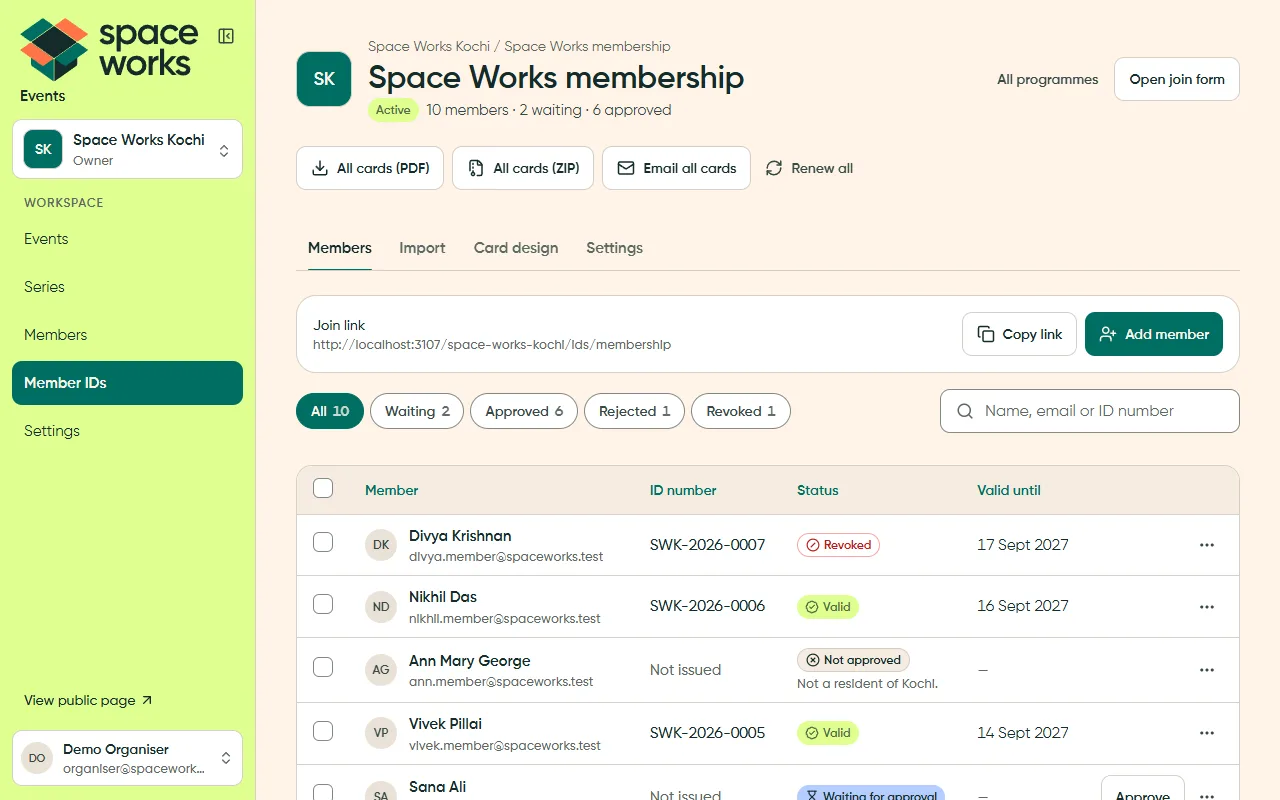The width and height of the screenshot is (1280, 800).
Task: Click the VP avatar for Vivek Pillai
Action: coord(381,733)
